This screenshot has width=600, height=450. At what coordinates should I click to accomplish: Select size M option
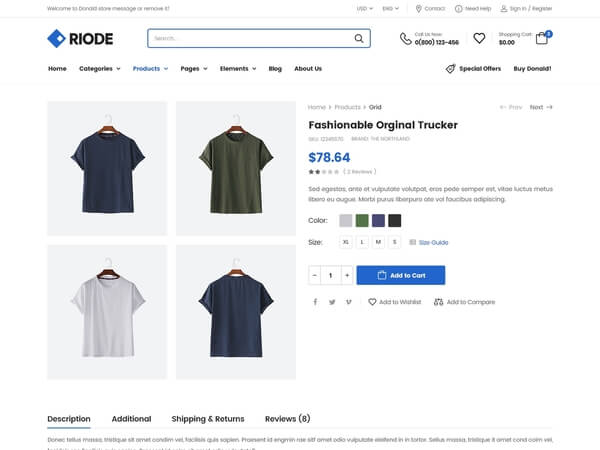(378, 242)
